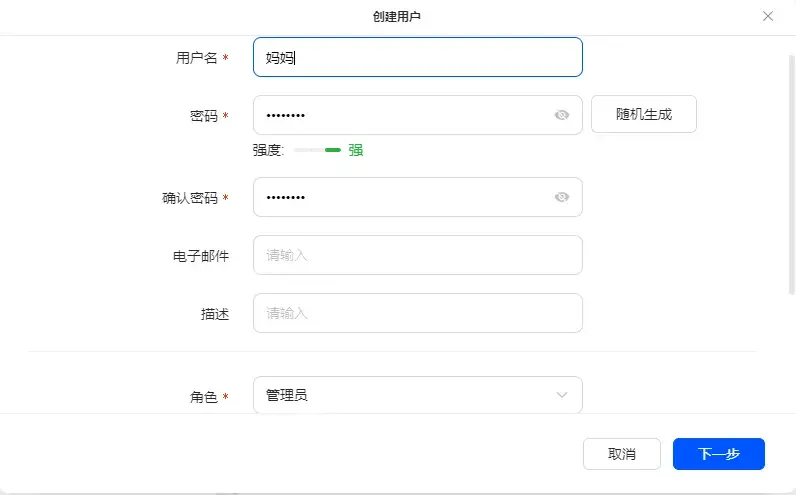Expand the 角色 dropdown chevron arrow
Image resolution: width=796 pixels, height=495 pixels.
pos(562,395)
